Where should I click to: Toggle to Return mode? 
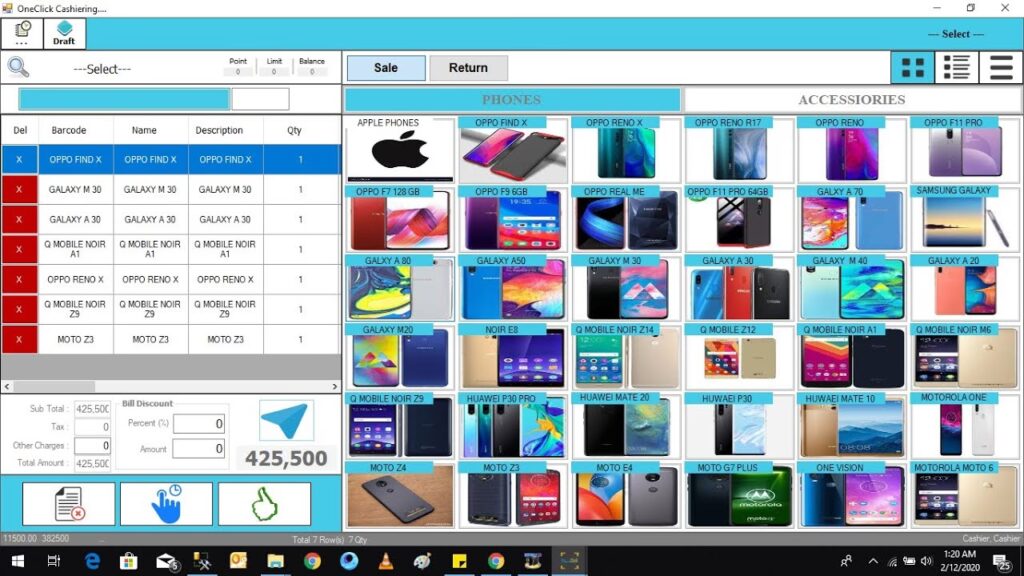pos(468,68)
